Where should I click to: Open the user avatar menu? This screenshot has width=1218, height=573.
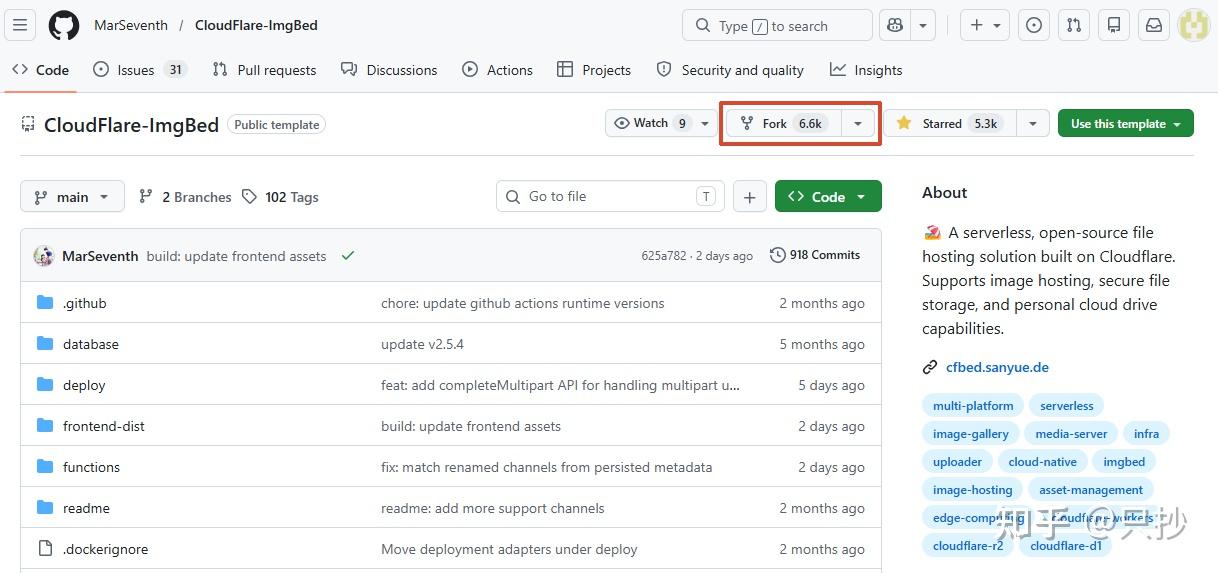coord(1194,25)
